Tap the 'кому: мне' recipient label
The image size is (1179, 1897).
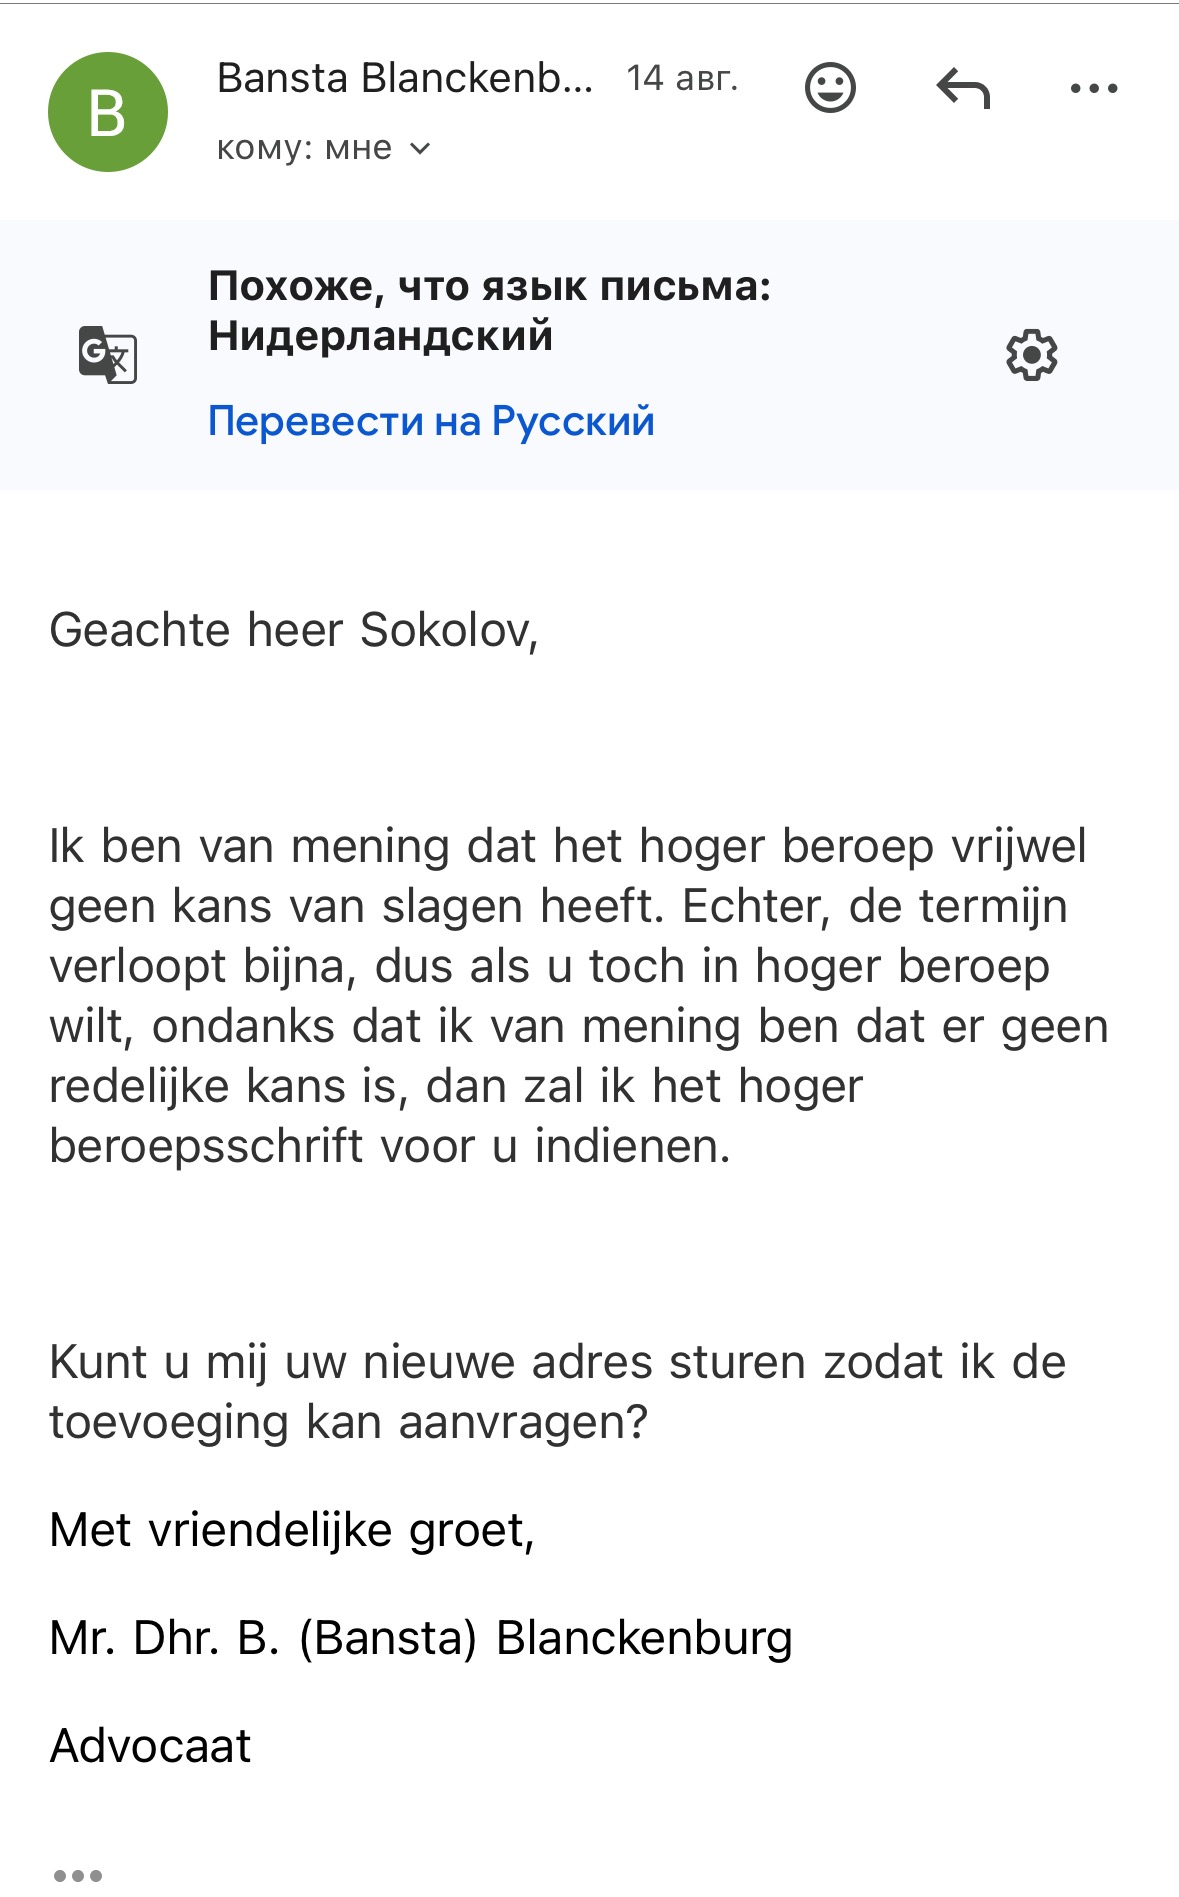pos(304,148)
